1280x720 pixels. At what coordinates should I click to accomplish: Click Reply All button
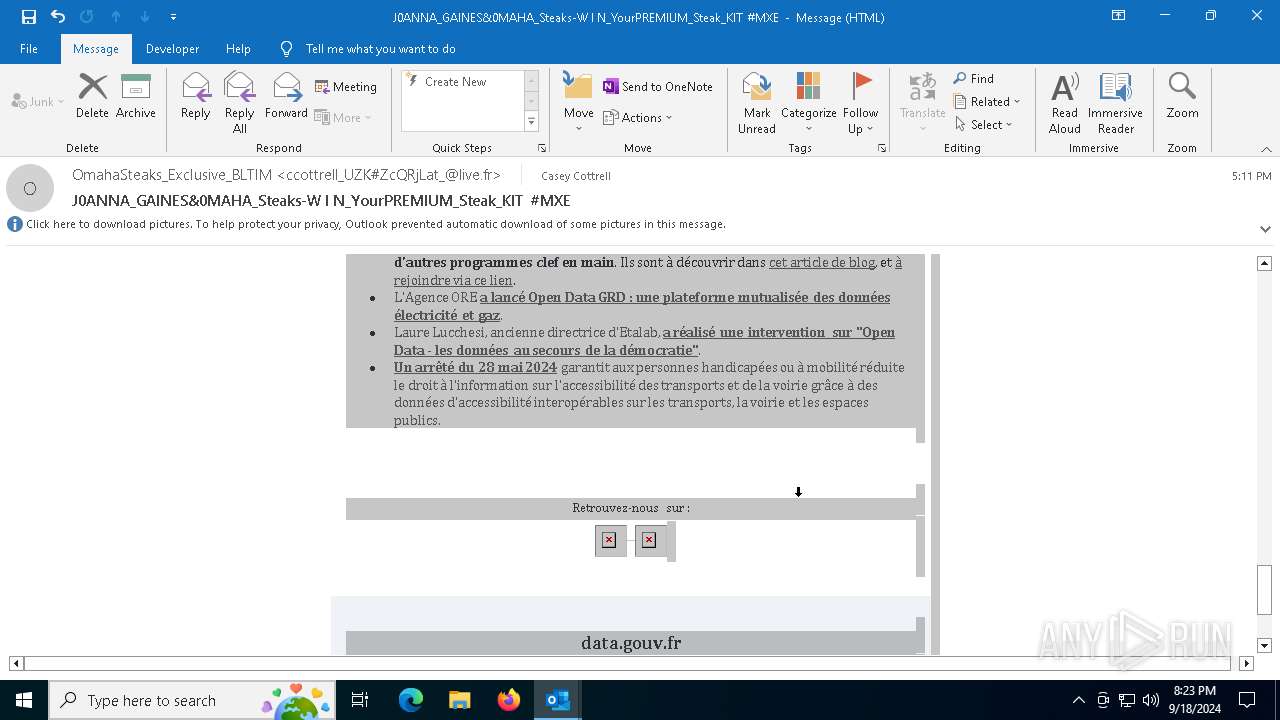tap(240, 102)
